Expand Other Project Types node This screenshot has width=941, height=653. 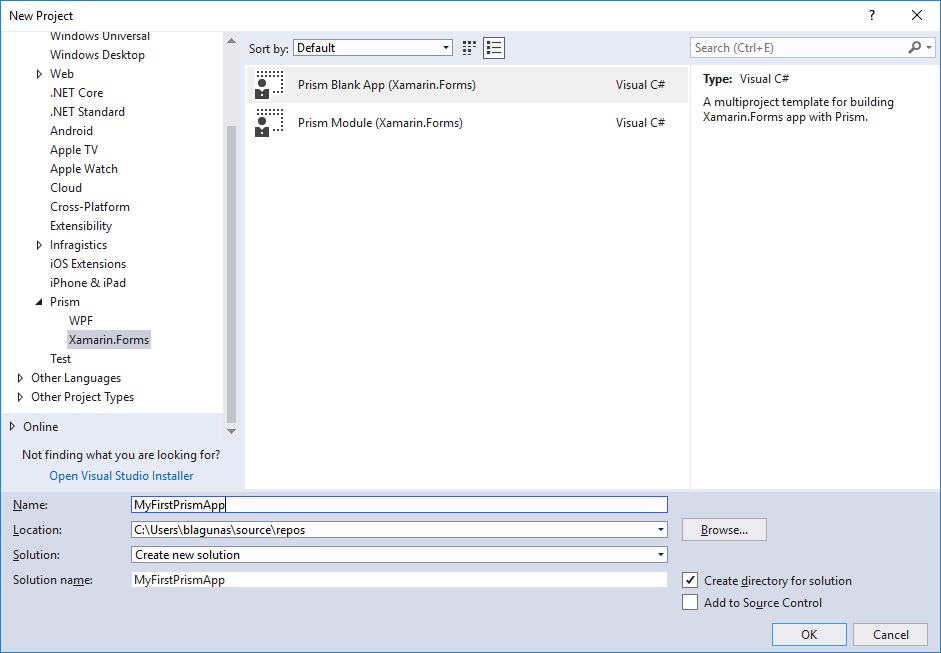tap(20, 397)
